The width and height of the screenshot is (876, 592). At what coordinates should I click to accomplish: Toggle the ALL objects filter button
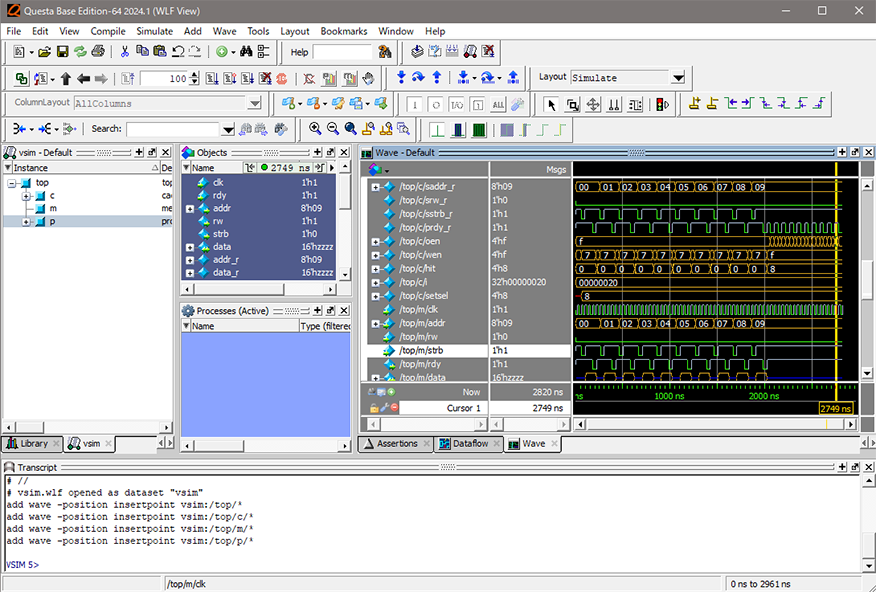498,104
